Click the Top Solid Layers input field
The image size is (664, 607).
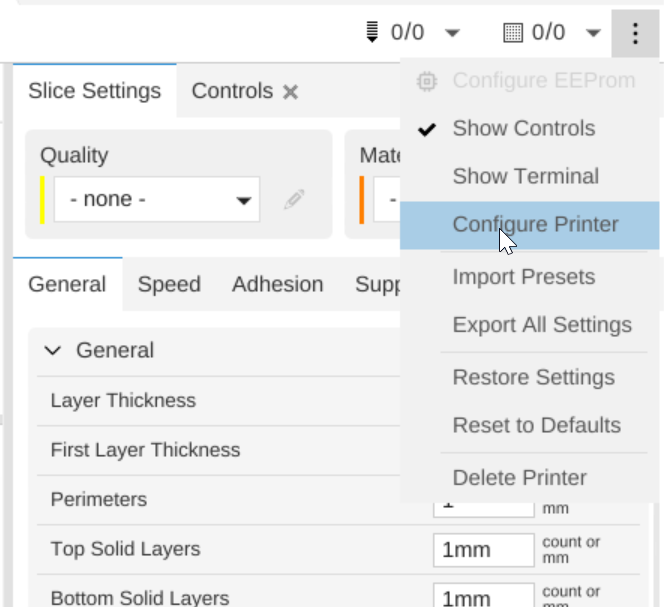(484, 549)
